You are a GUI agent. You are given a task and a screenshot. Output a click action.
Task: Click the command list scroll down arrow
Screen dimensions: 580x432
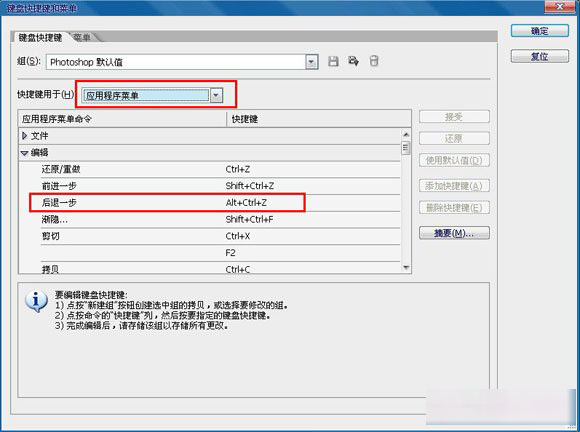406,267
